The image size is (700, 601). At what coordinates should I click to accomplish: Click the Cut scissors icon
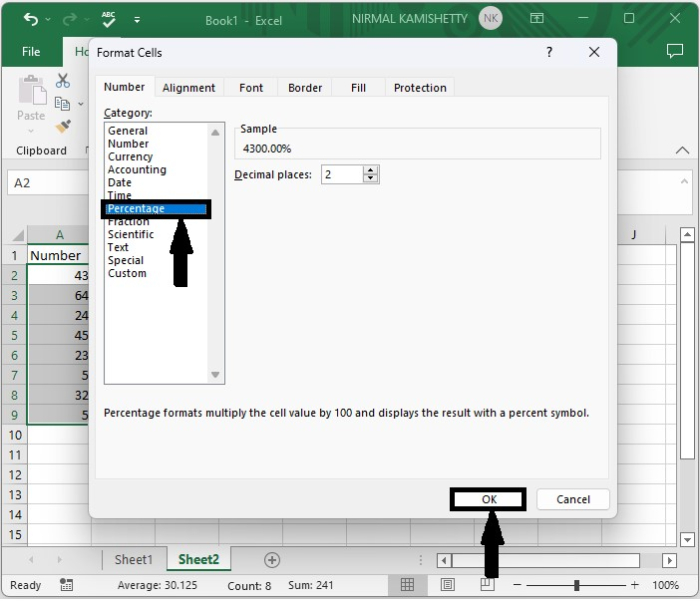click(x=62, y=81)
